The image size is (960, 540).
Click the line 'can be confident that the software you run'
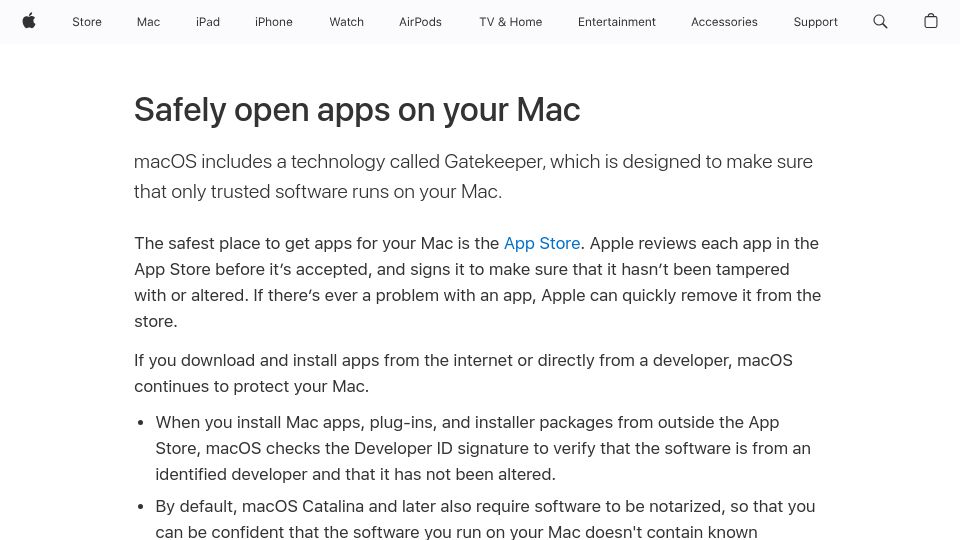(x=456, y=531)
